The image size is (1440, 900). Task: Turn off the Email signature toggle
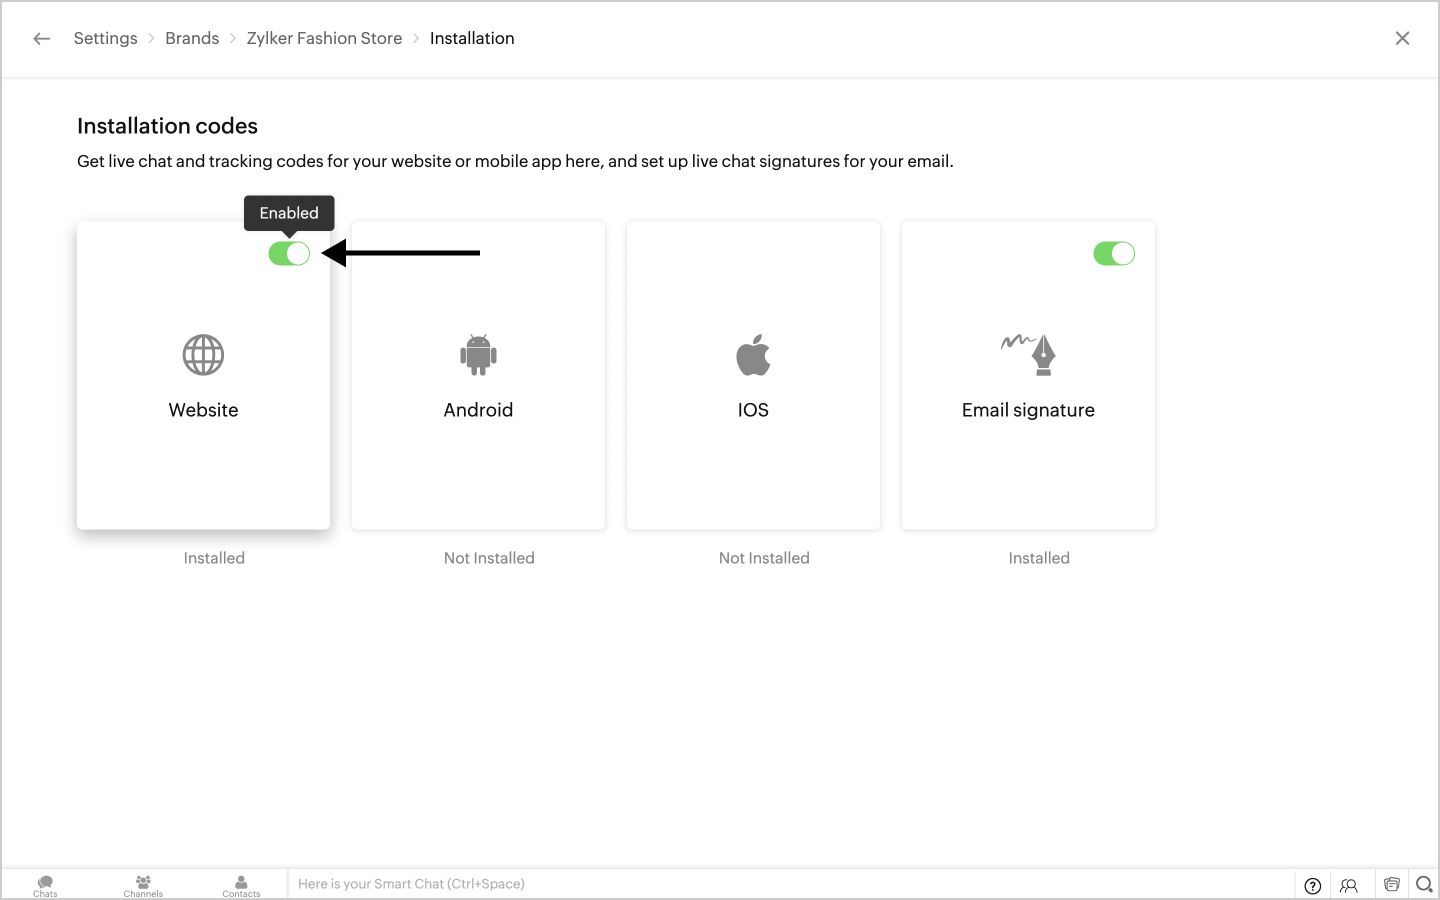tap(1114, 253)
